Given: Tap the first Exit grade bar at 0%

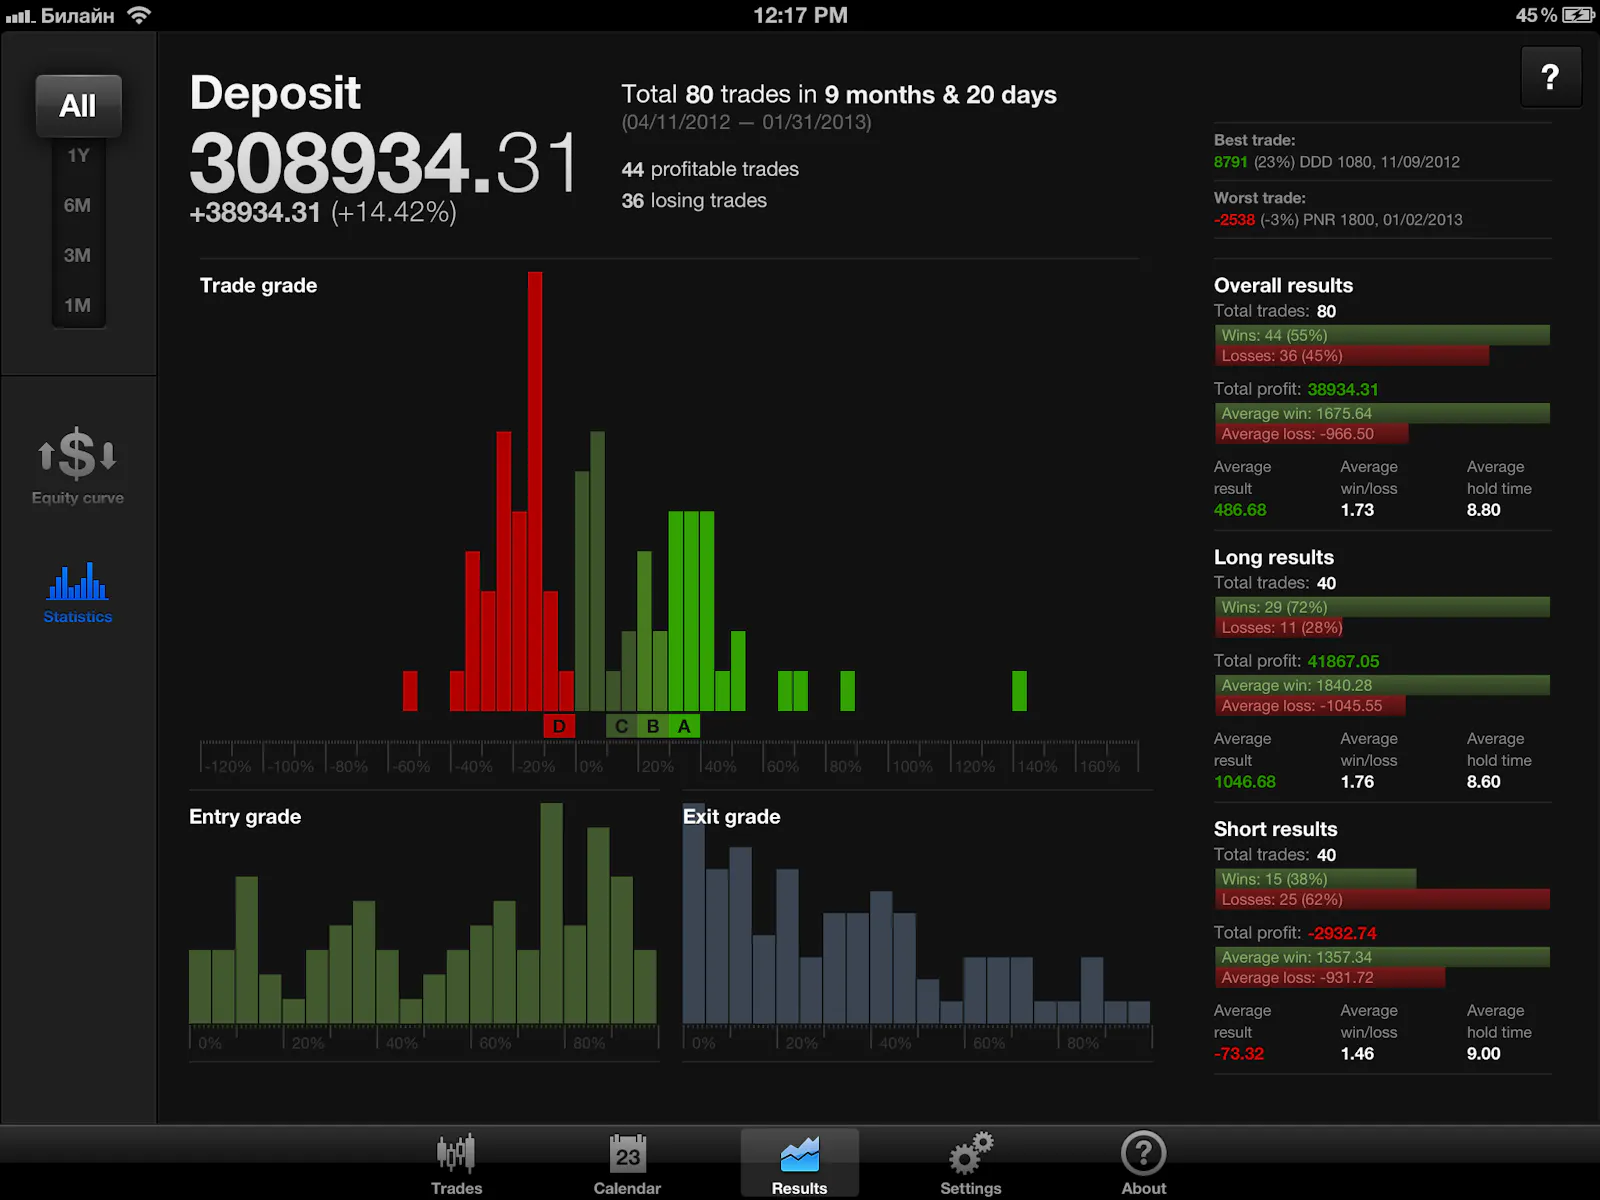Looking at the screenshot, I should coord(693,913).
